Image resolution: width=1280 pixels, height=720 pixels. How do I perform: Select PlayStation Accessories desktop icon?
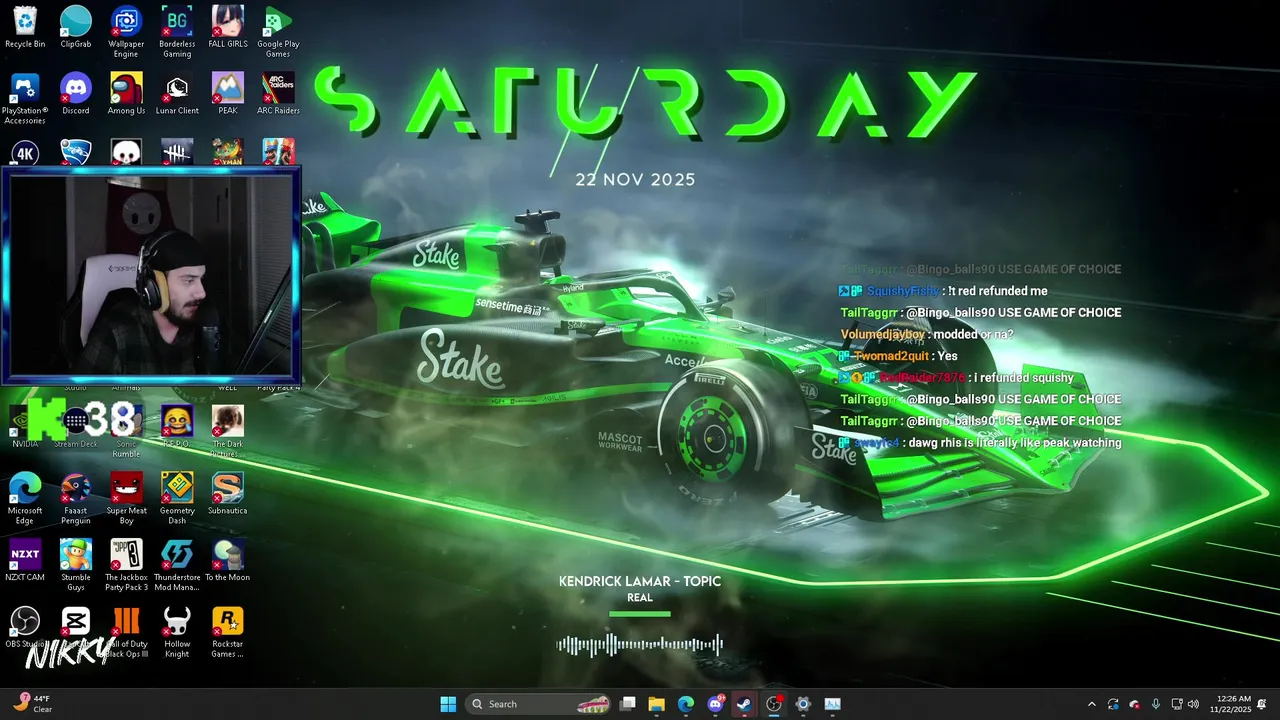(x=25, y=99)
